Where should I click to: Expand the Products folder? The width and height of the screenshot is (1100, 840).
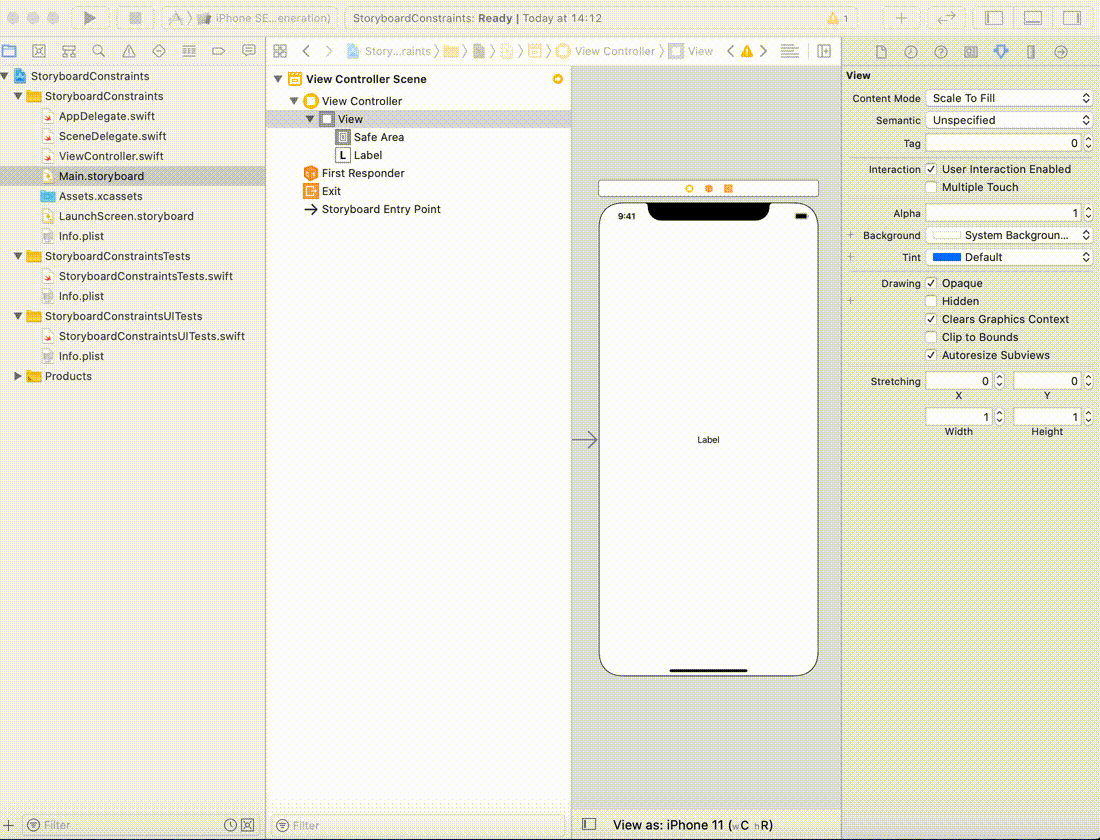click(x=18, y=376)
